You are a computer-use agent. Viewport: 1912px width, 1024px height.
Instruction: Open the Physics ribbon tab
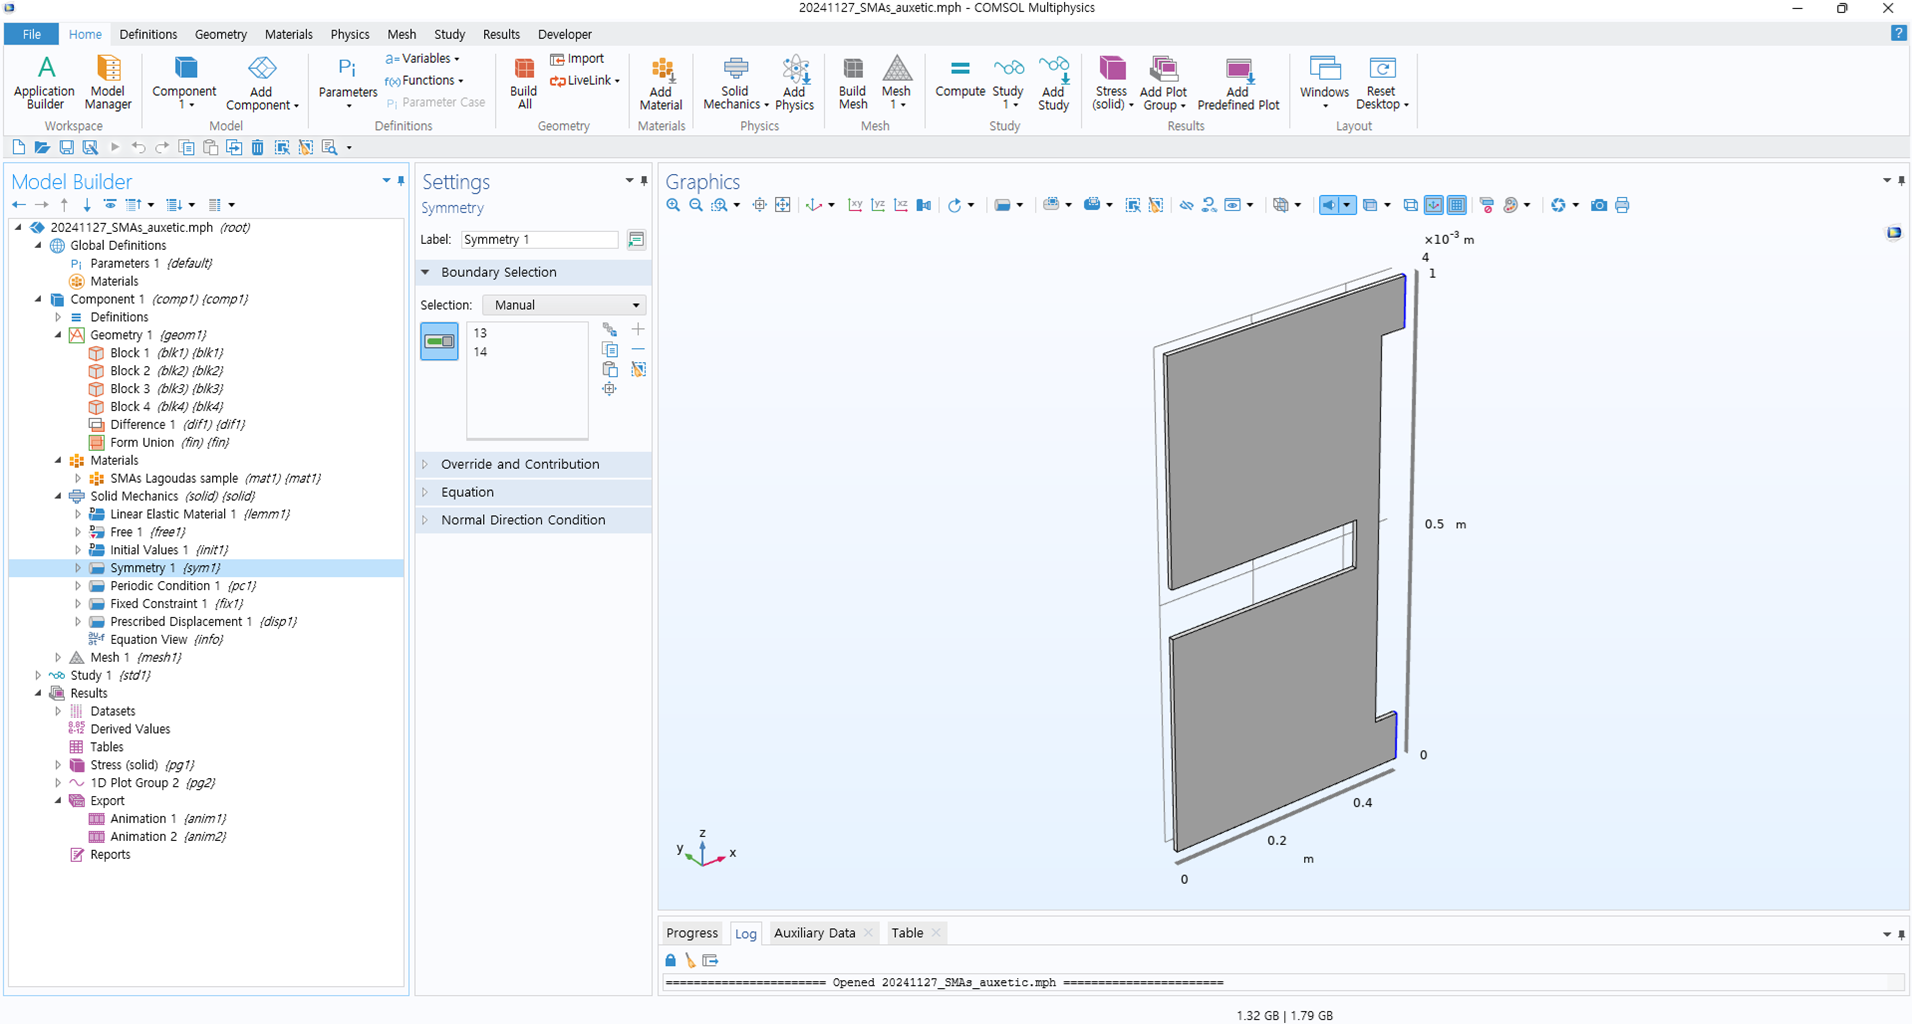[x=349, y=34]
